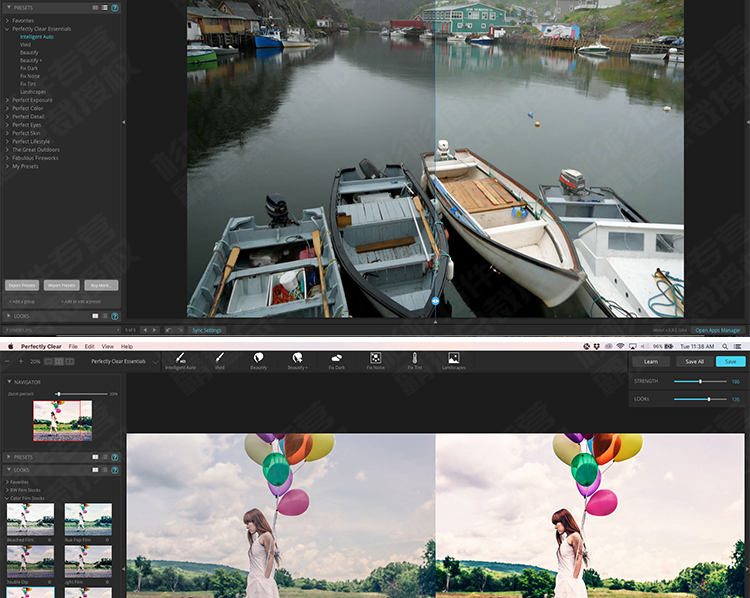Apply the Vivid preset brush icon

point(220,358)
